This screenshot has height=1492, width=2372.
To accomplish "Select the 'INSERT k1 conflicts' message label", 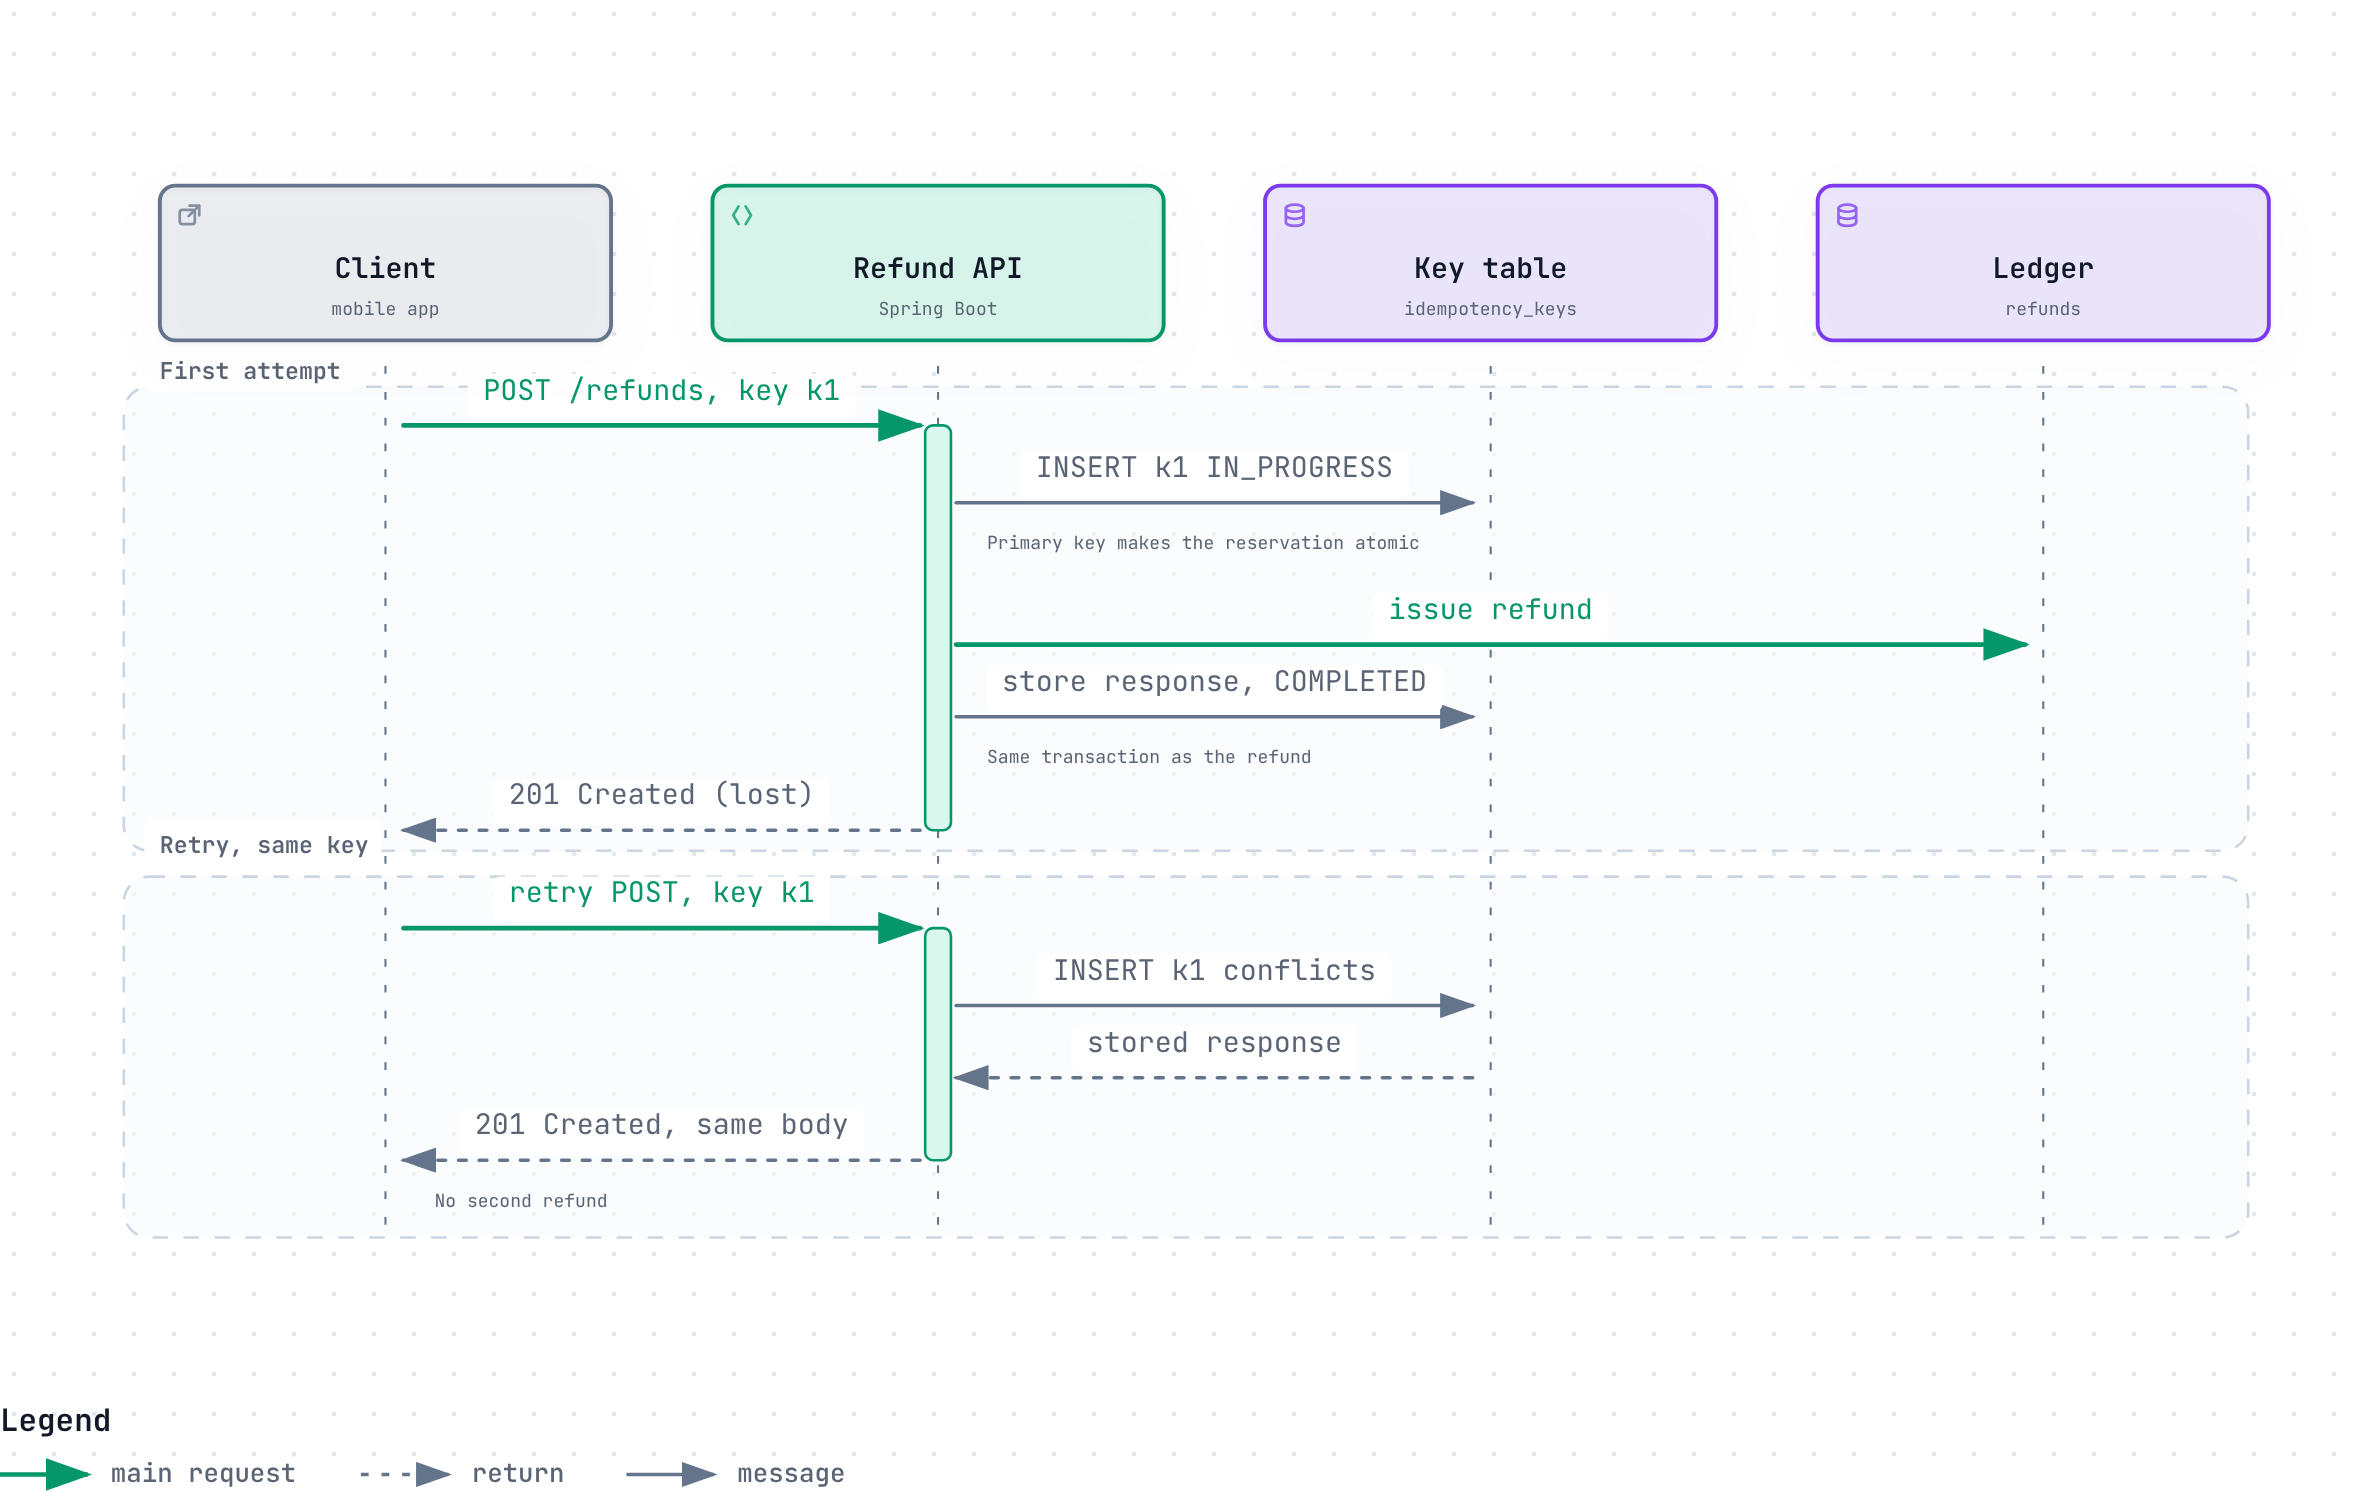I will click(1214, 970).
